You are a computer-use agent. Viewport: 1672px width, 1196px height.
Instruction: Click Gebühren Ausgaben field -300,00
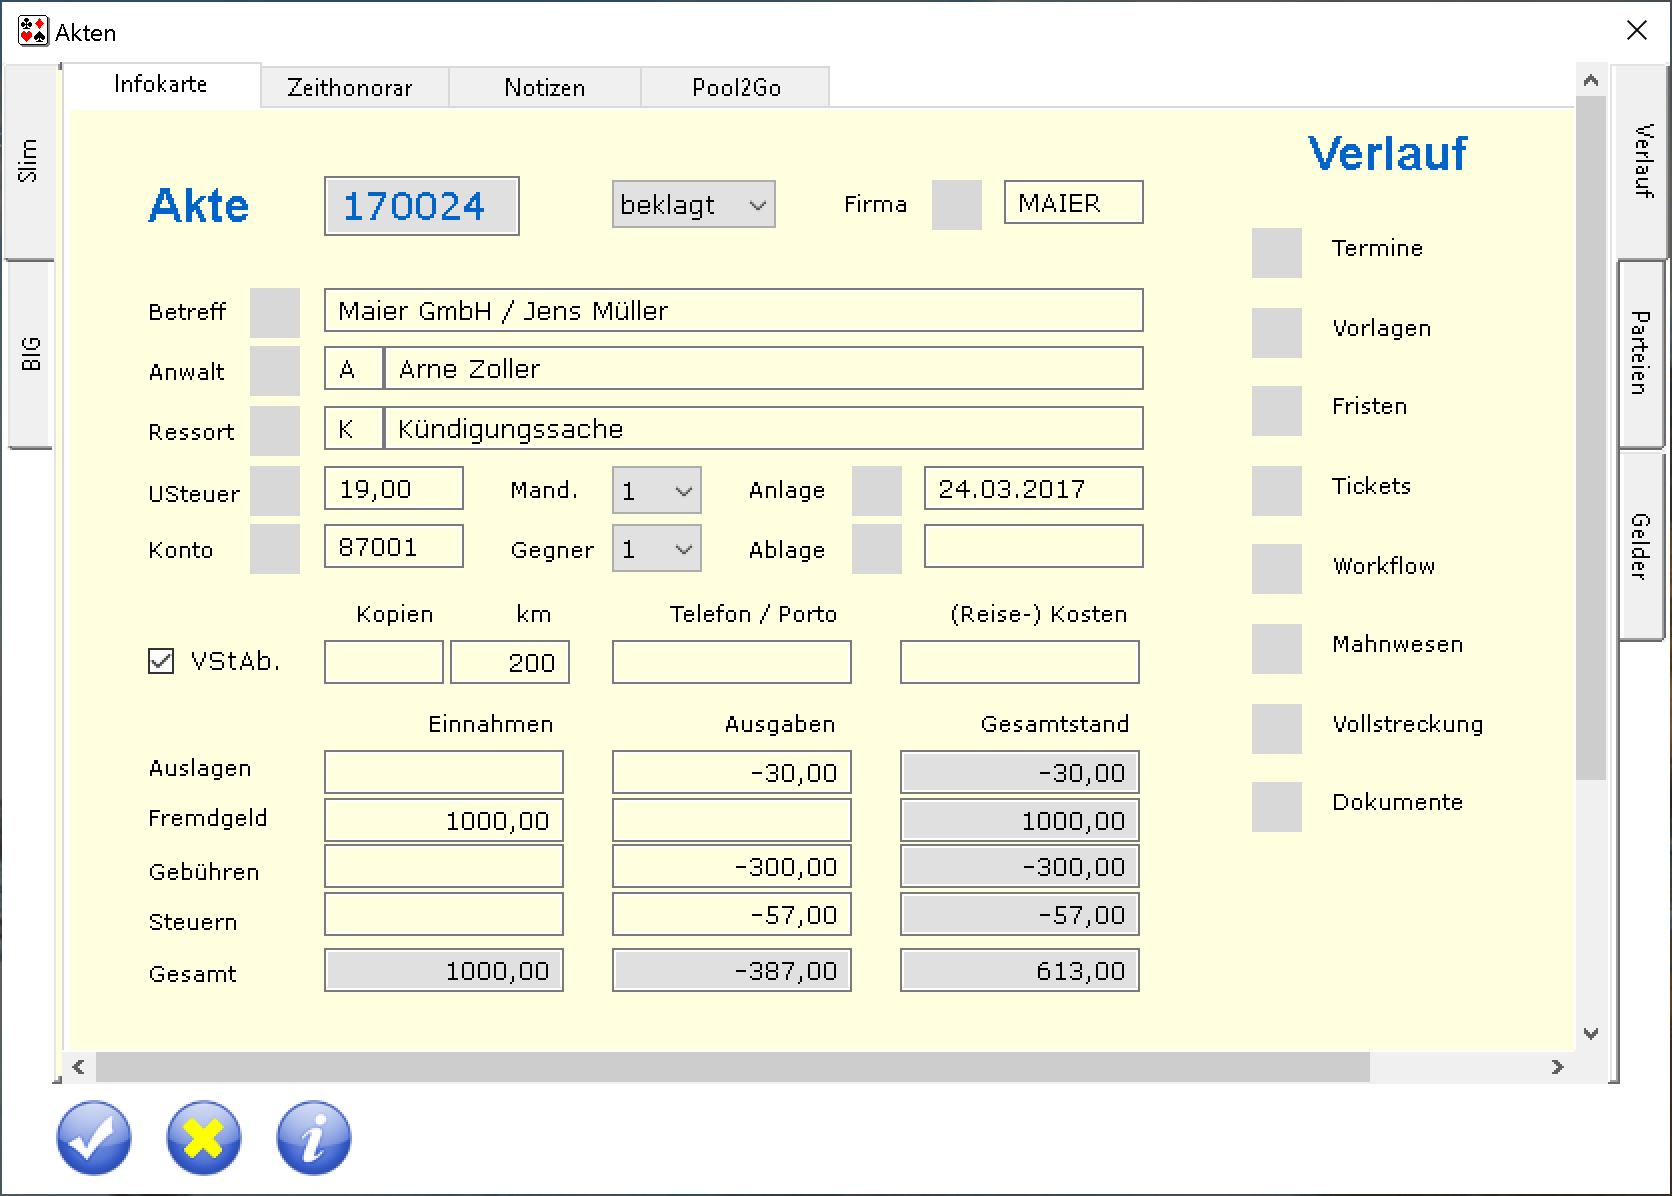[x=732, y=866]
